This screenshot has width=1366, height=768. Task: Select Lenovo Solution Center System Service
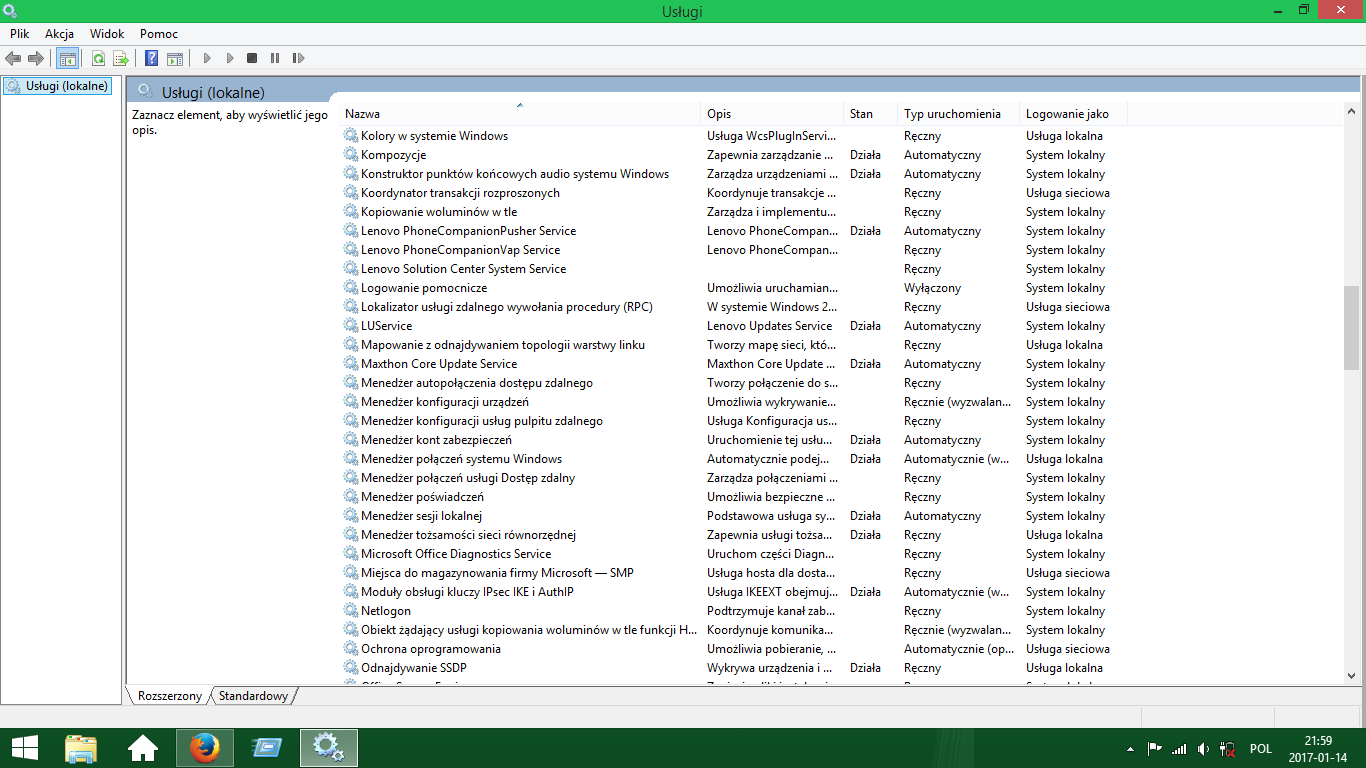tap(463, 269)
